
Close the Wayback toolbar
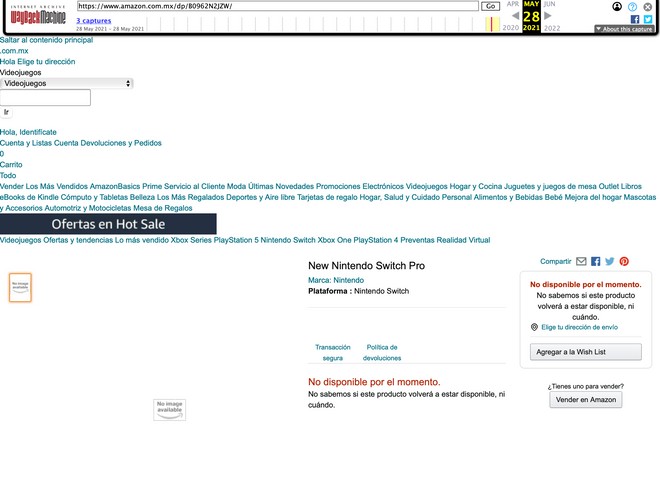(648, 6)
